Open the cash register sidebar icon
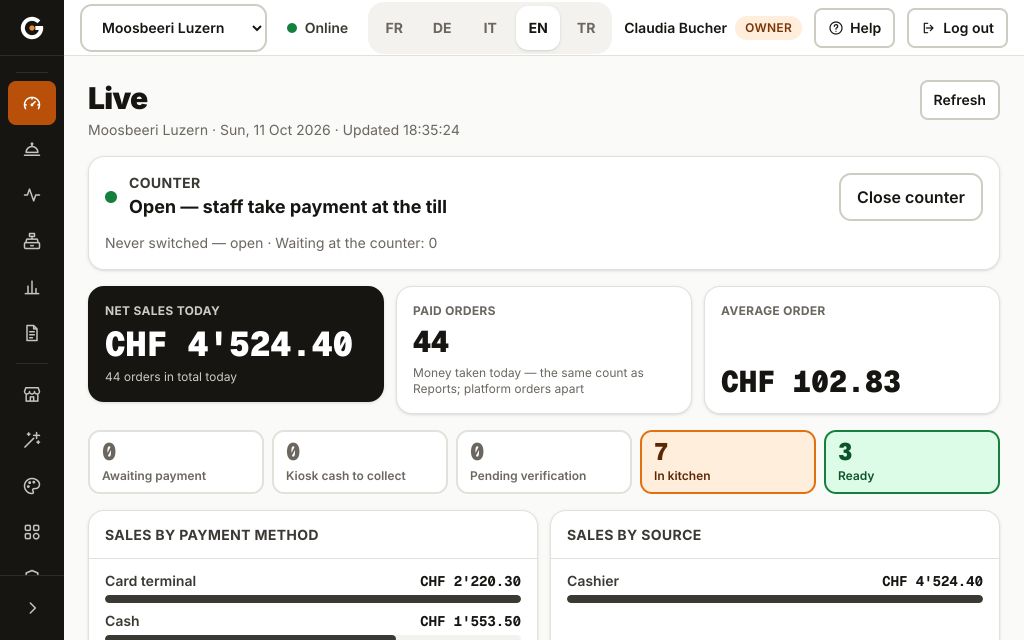Screen dimensions: 1024x640 (x=31, y=242)
